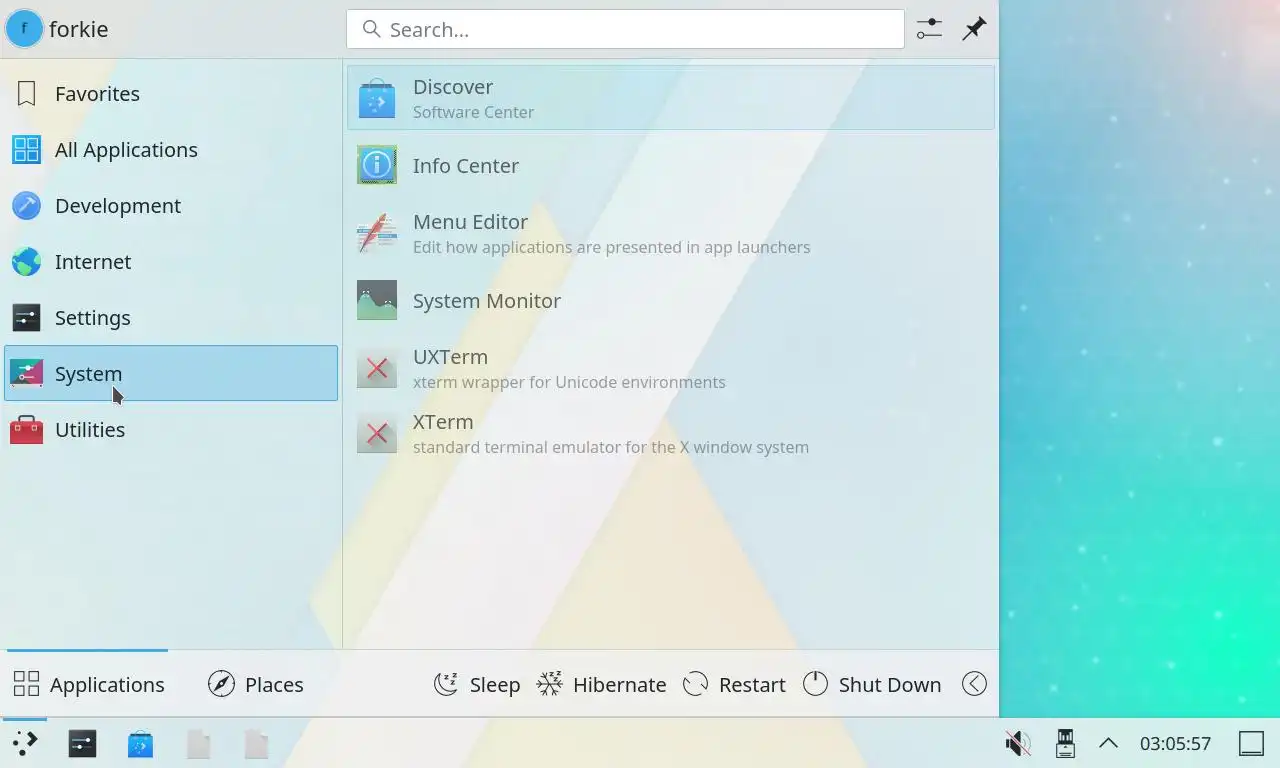1280x768 pixels.
Task: Start System Monitor
Action: tap(670, 300)
